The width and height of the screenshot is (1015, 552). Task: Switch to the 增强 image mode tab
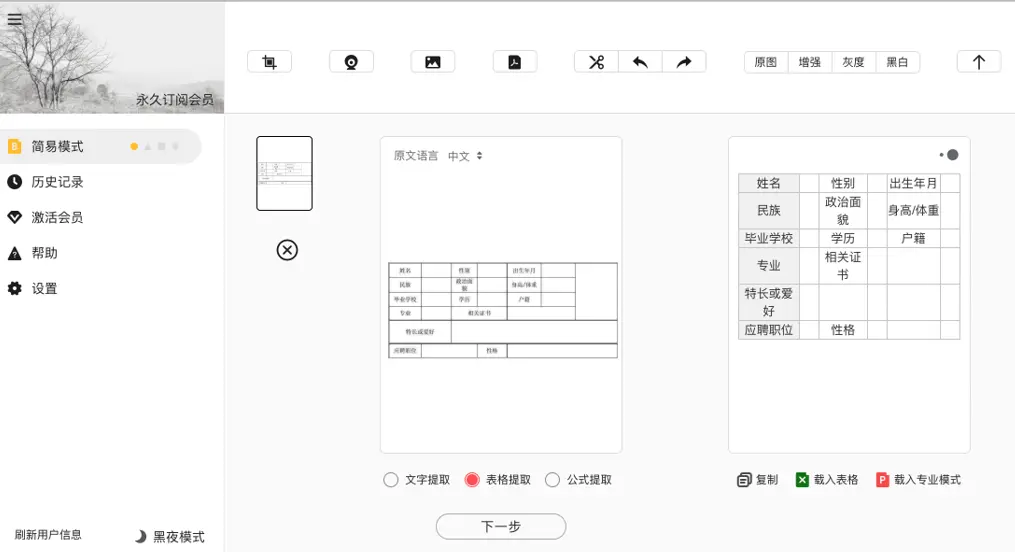(x=809, y=62)
